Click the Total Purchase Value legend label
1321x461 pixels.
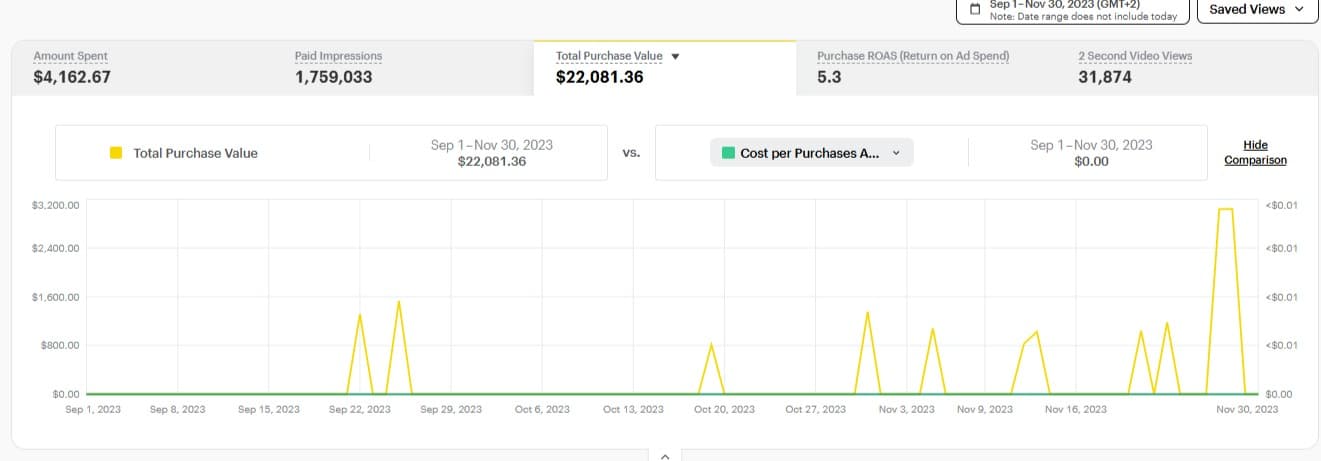click(195, 153)
